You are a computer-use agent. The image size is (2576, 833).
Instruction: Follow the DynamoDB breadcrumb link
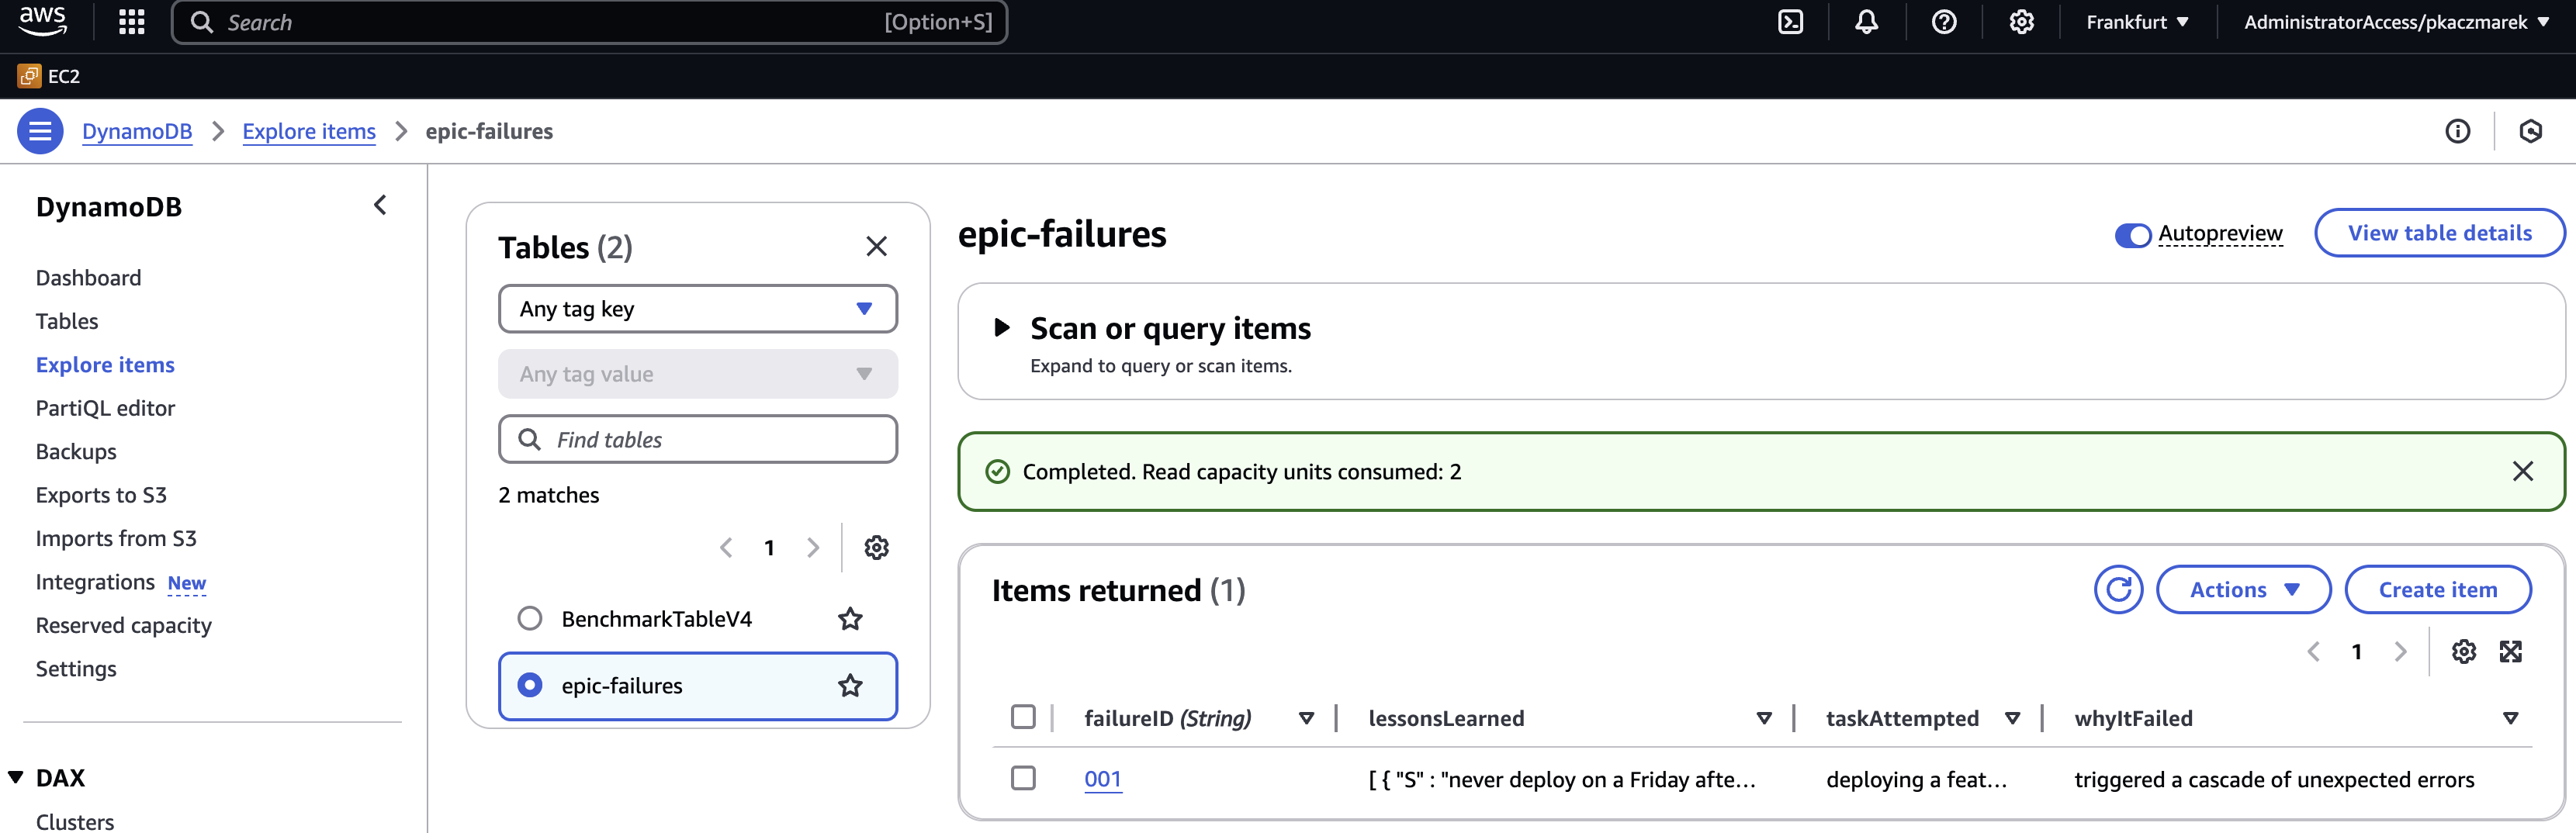[x=137, y=131]
